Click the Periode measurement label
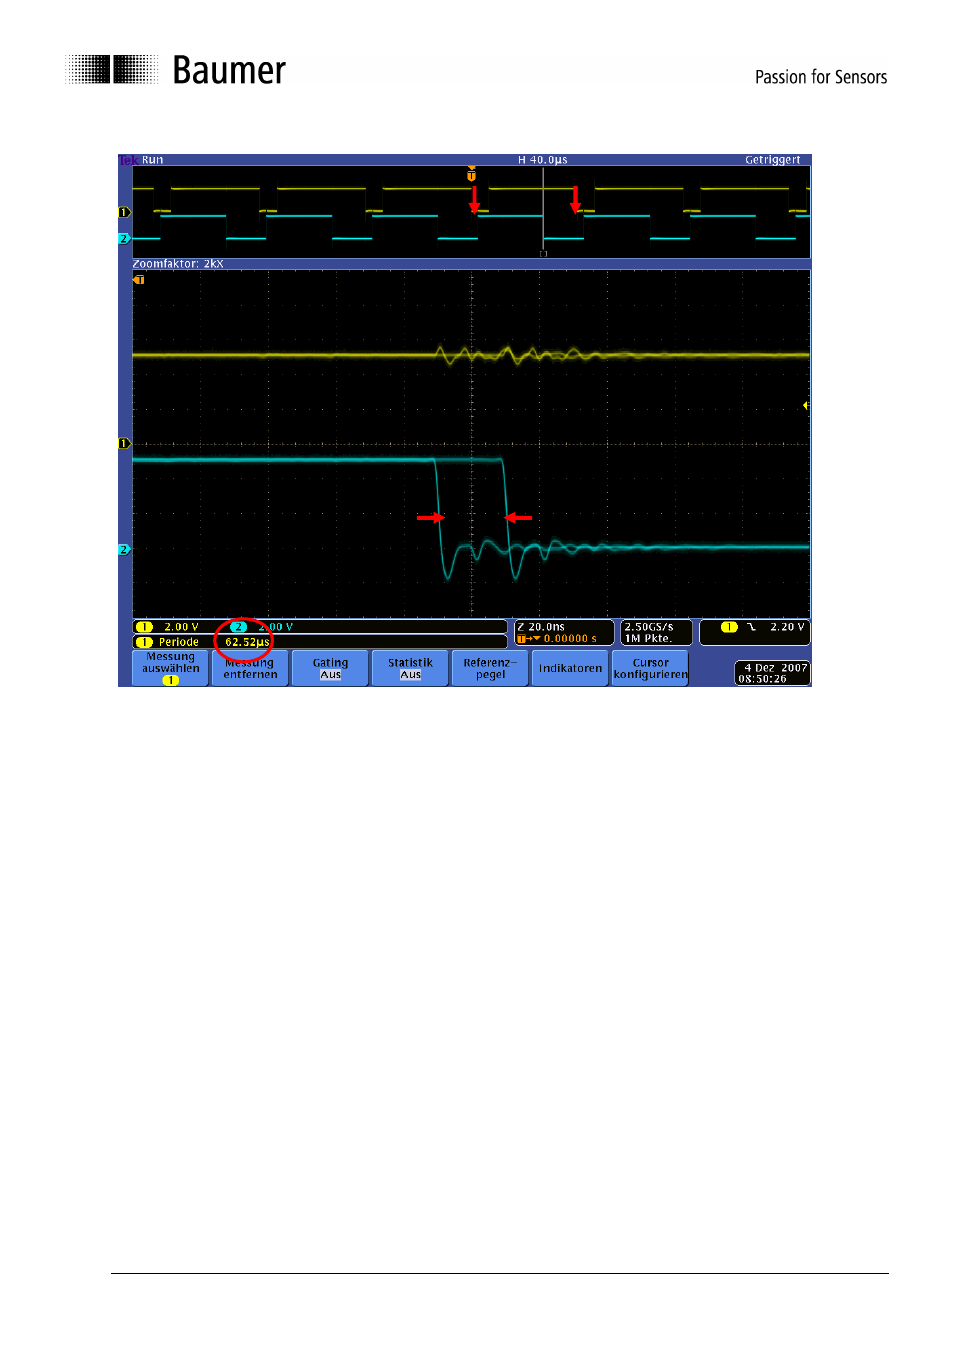The width and height of the screenshot is (954, 1350). coord(179,642)
